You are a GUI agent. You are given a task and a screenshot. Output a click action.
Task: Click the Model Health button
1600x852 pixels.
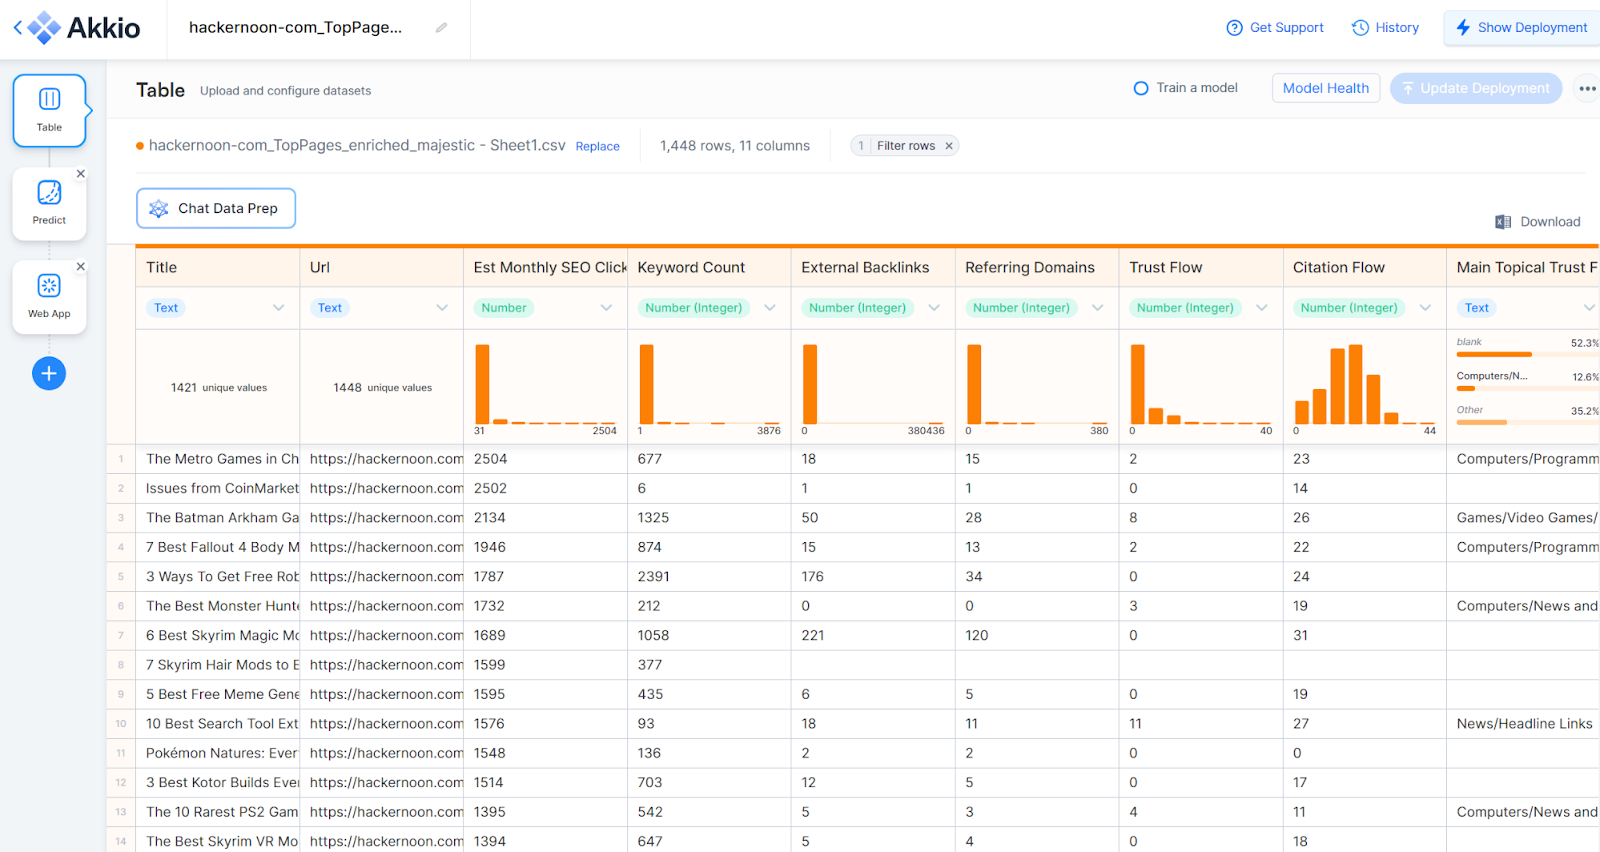click(x=1325, y=88)
